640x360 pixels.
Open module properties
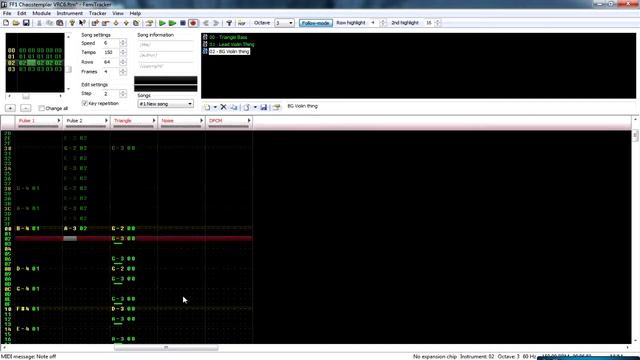(149, 23)
